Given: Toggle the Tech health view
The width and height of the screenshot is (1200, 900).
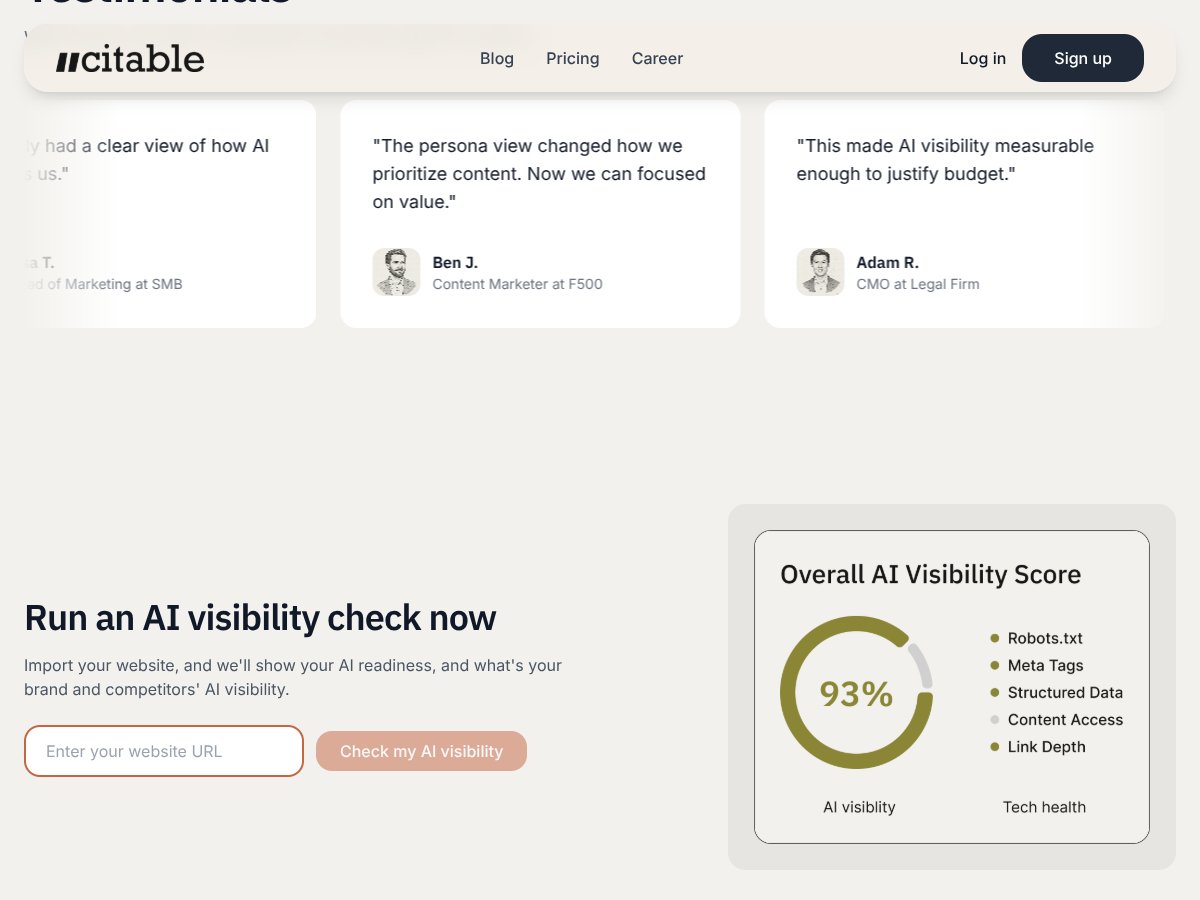Looking at the screenshot, I should pyautogui.click(x=1044, y=807).
